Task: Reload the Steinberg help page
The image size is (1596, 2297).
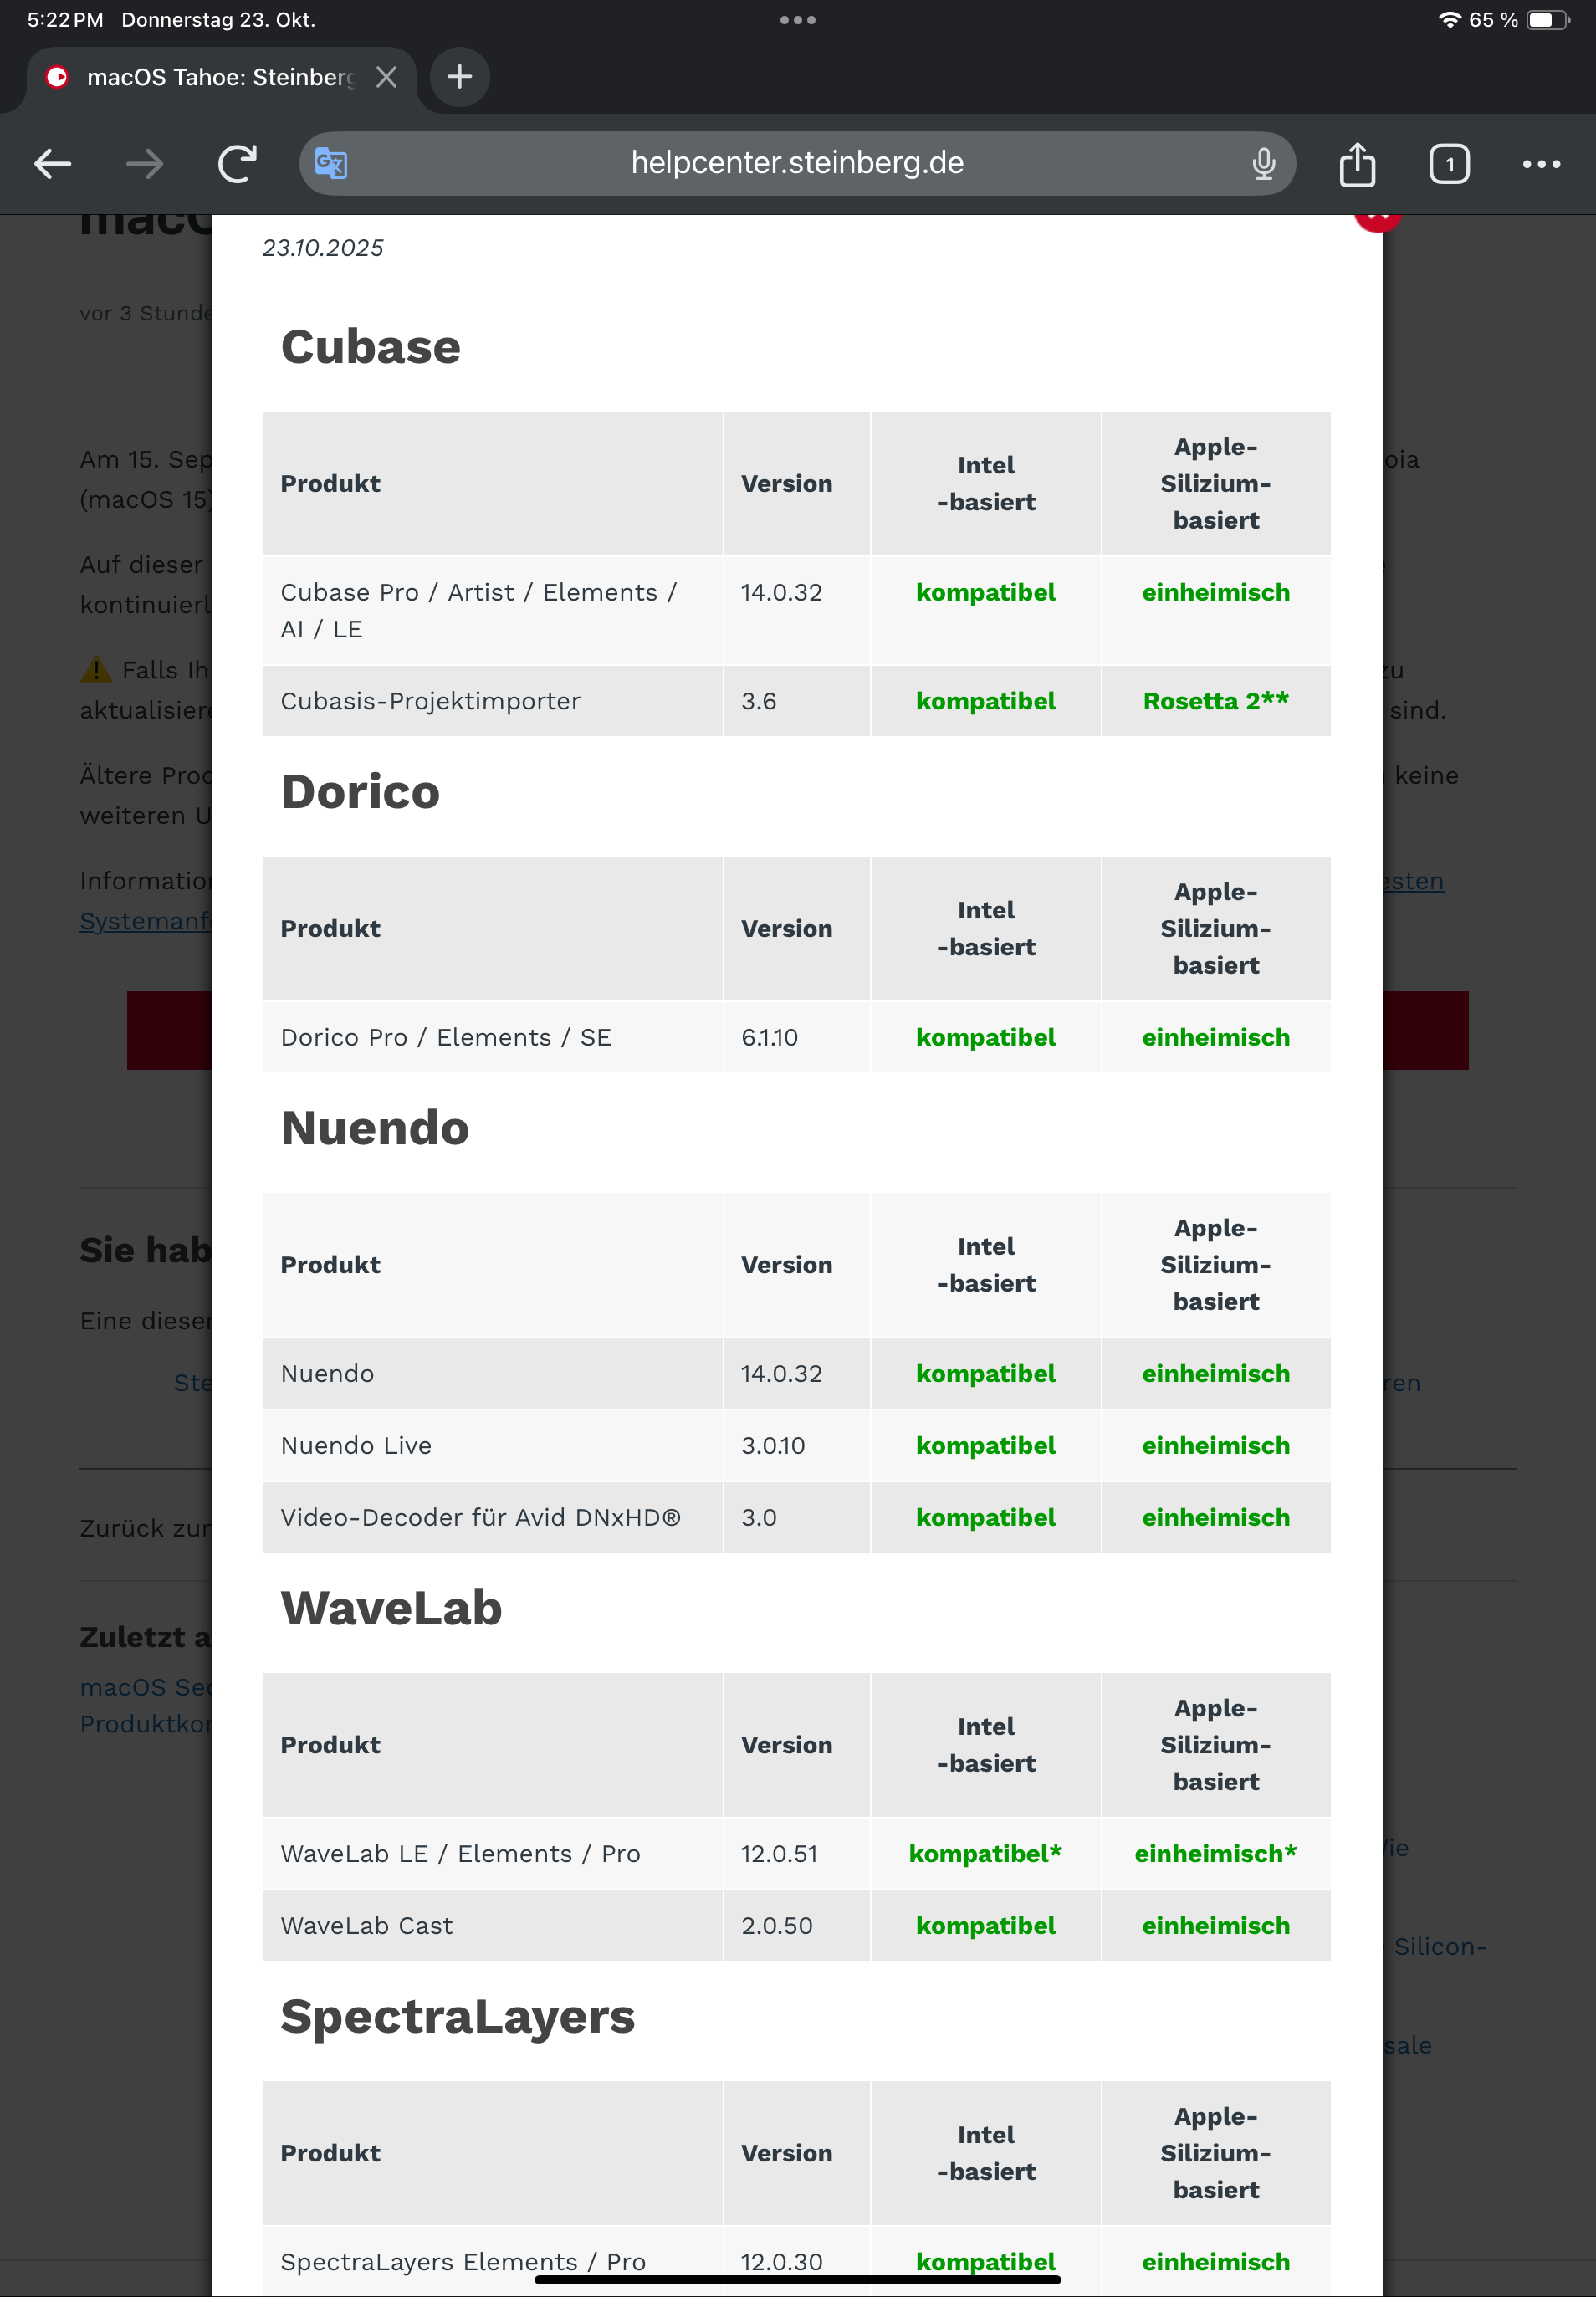Action: [237, 163]
